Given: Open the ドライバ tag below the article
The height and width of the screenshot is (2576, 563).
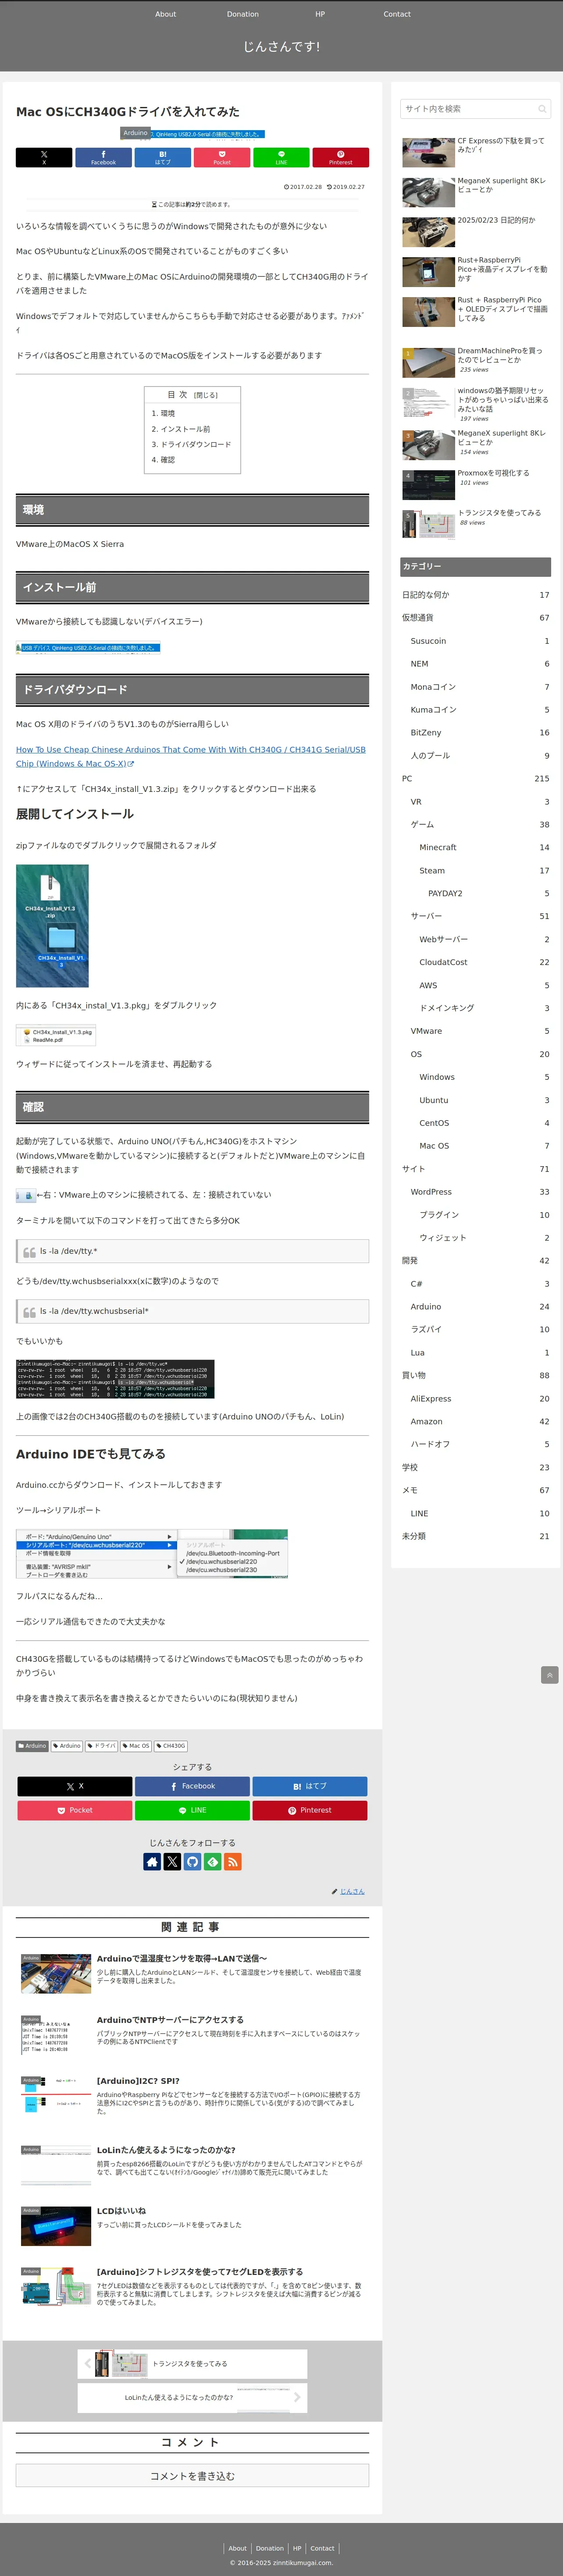Looking at the screenshot, I should click(101, 1746).
